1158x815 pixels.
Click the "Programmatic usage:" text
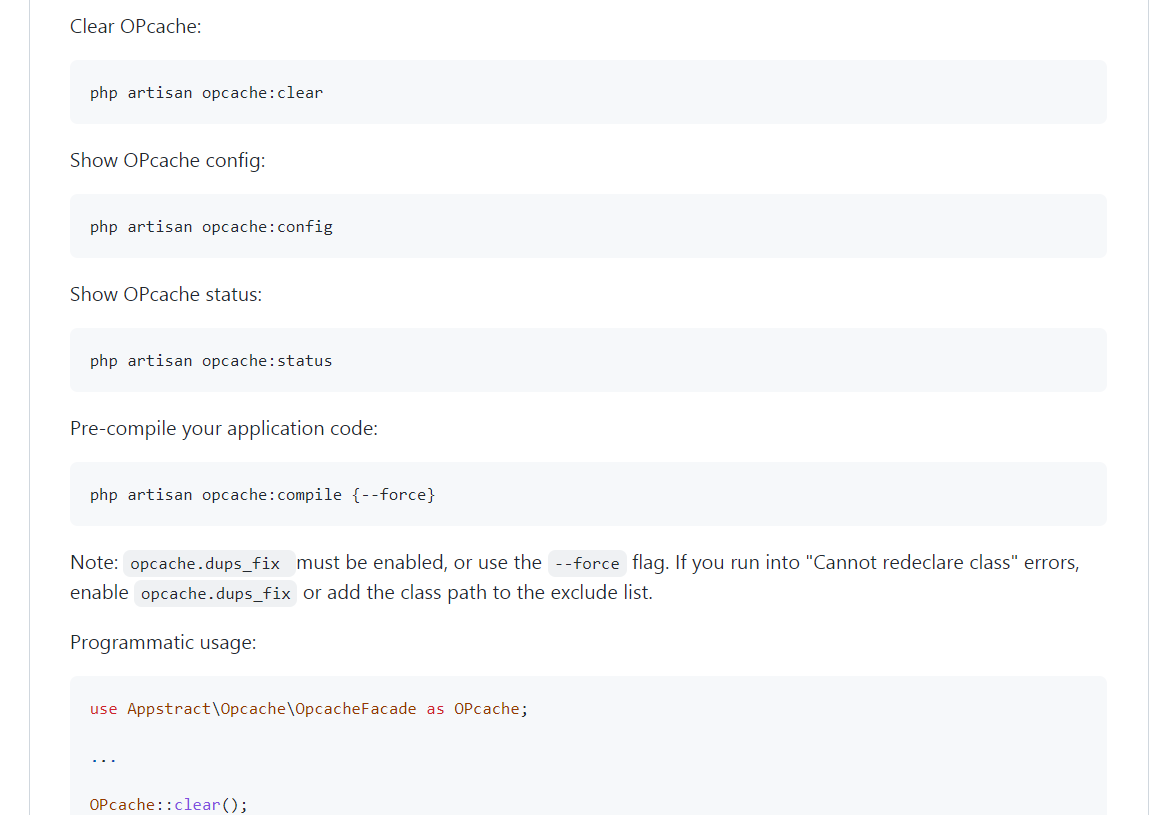point(163,642)
